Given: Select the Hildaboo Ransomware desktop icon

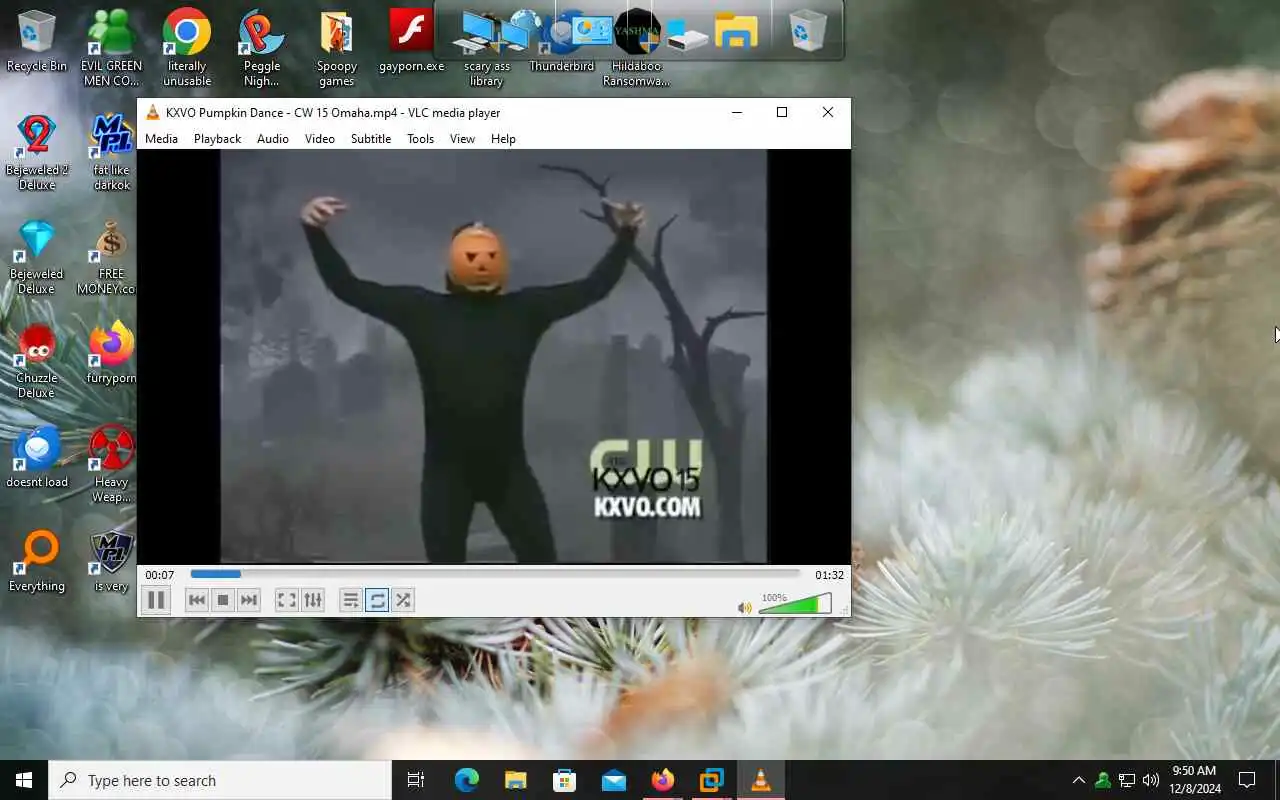Looking at the screenshot, I should [636, 47].
